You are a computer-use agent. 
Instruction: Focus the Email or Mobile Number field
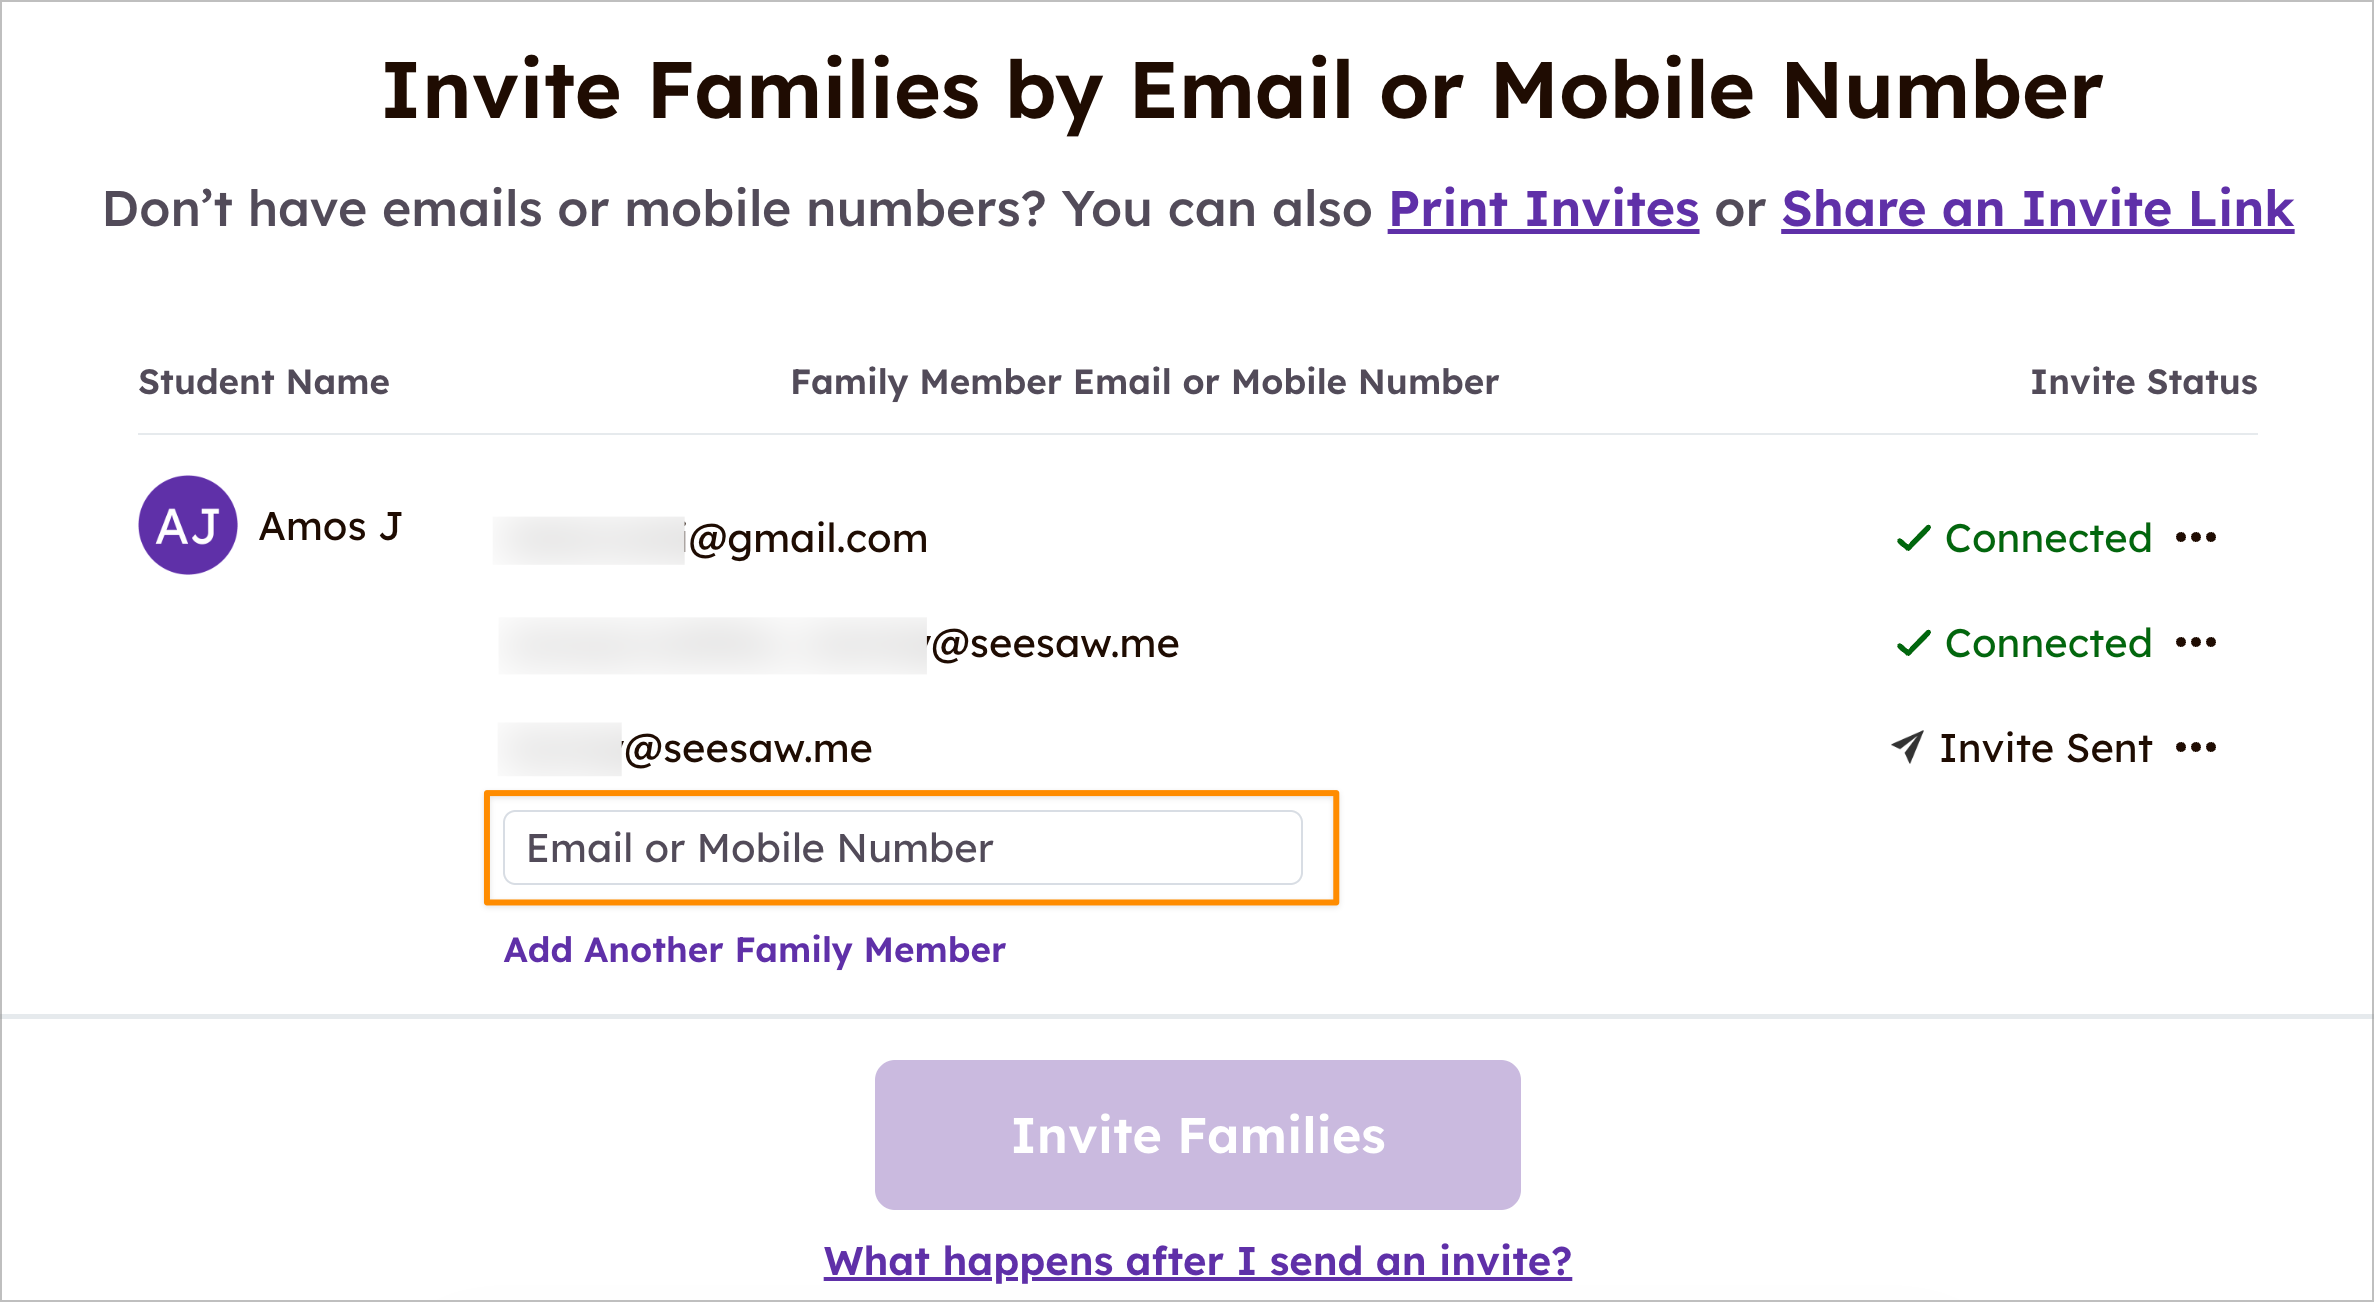(903, 848)
